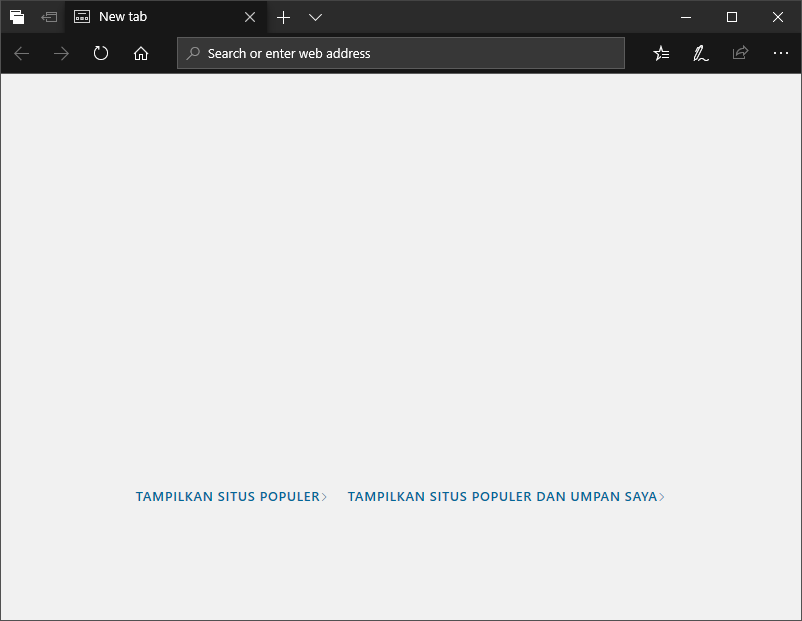This screenshot has width=802, height=621.
Task: Add notes with the pen icon
Action: [x=700, y=53]
